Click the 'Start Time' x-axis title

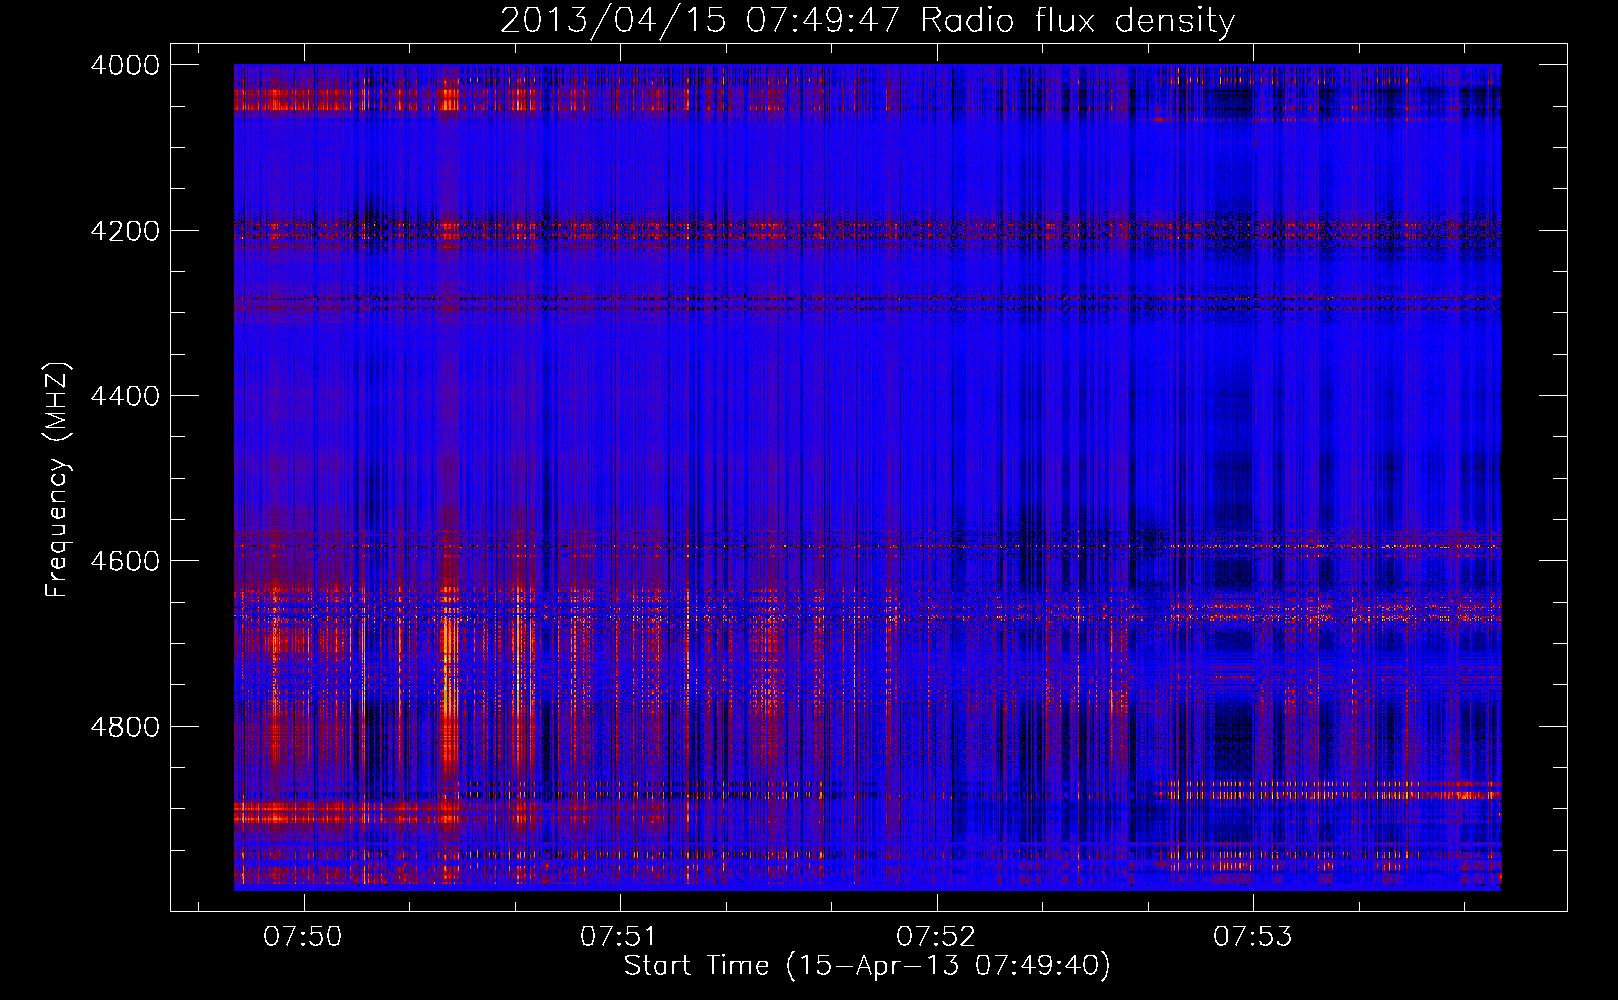click(867, 966)
